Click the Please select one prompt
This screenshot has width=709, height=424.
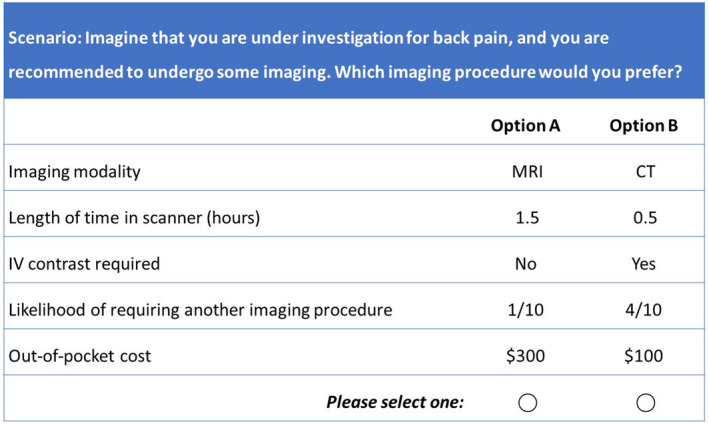tap(395, 402)
